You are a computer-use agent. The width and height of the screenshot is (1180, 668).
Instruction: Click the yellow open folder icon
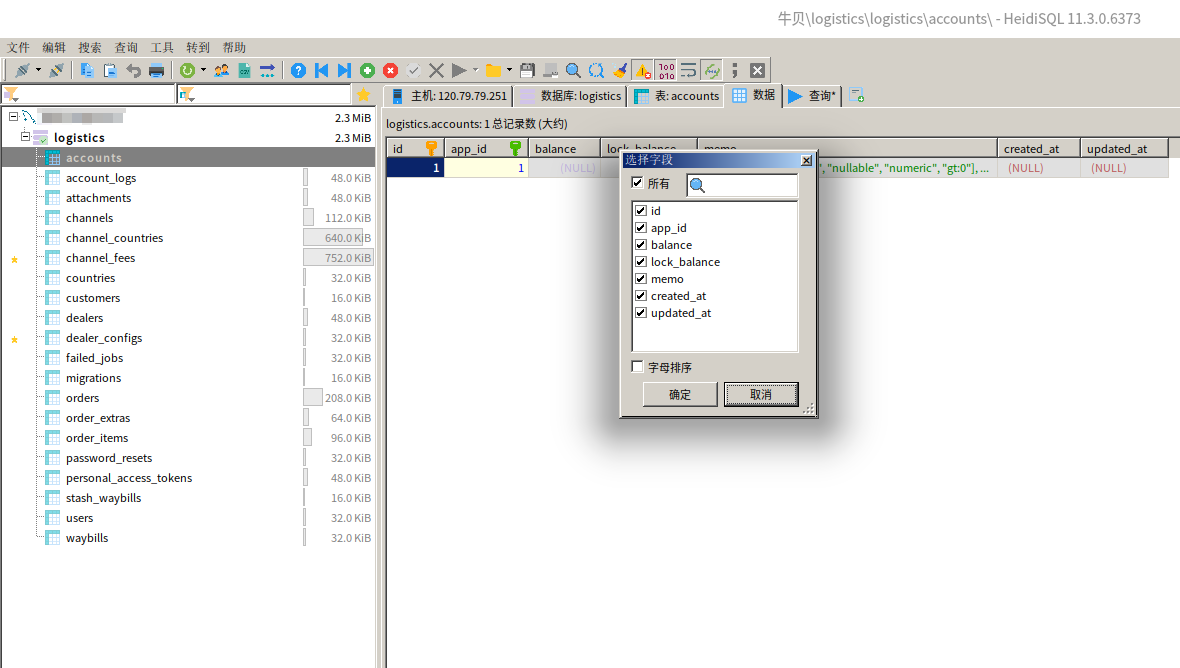[493, 71]
